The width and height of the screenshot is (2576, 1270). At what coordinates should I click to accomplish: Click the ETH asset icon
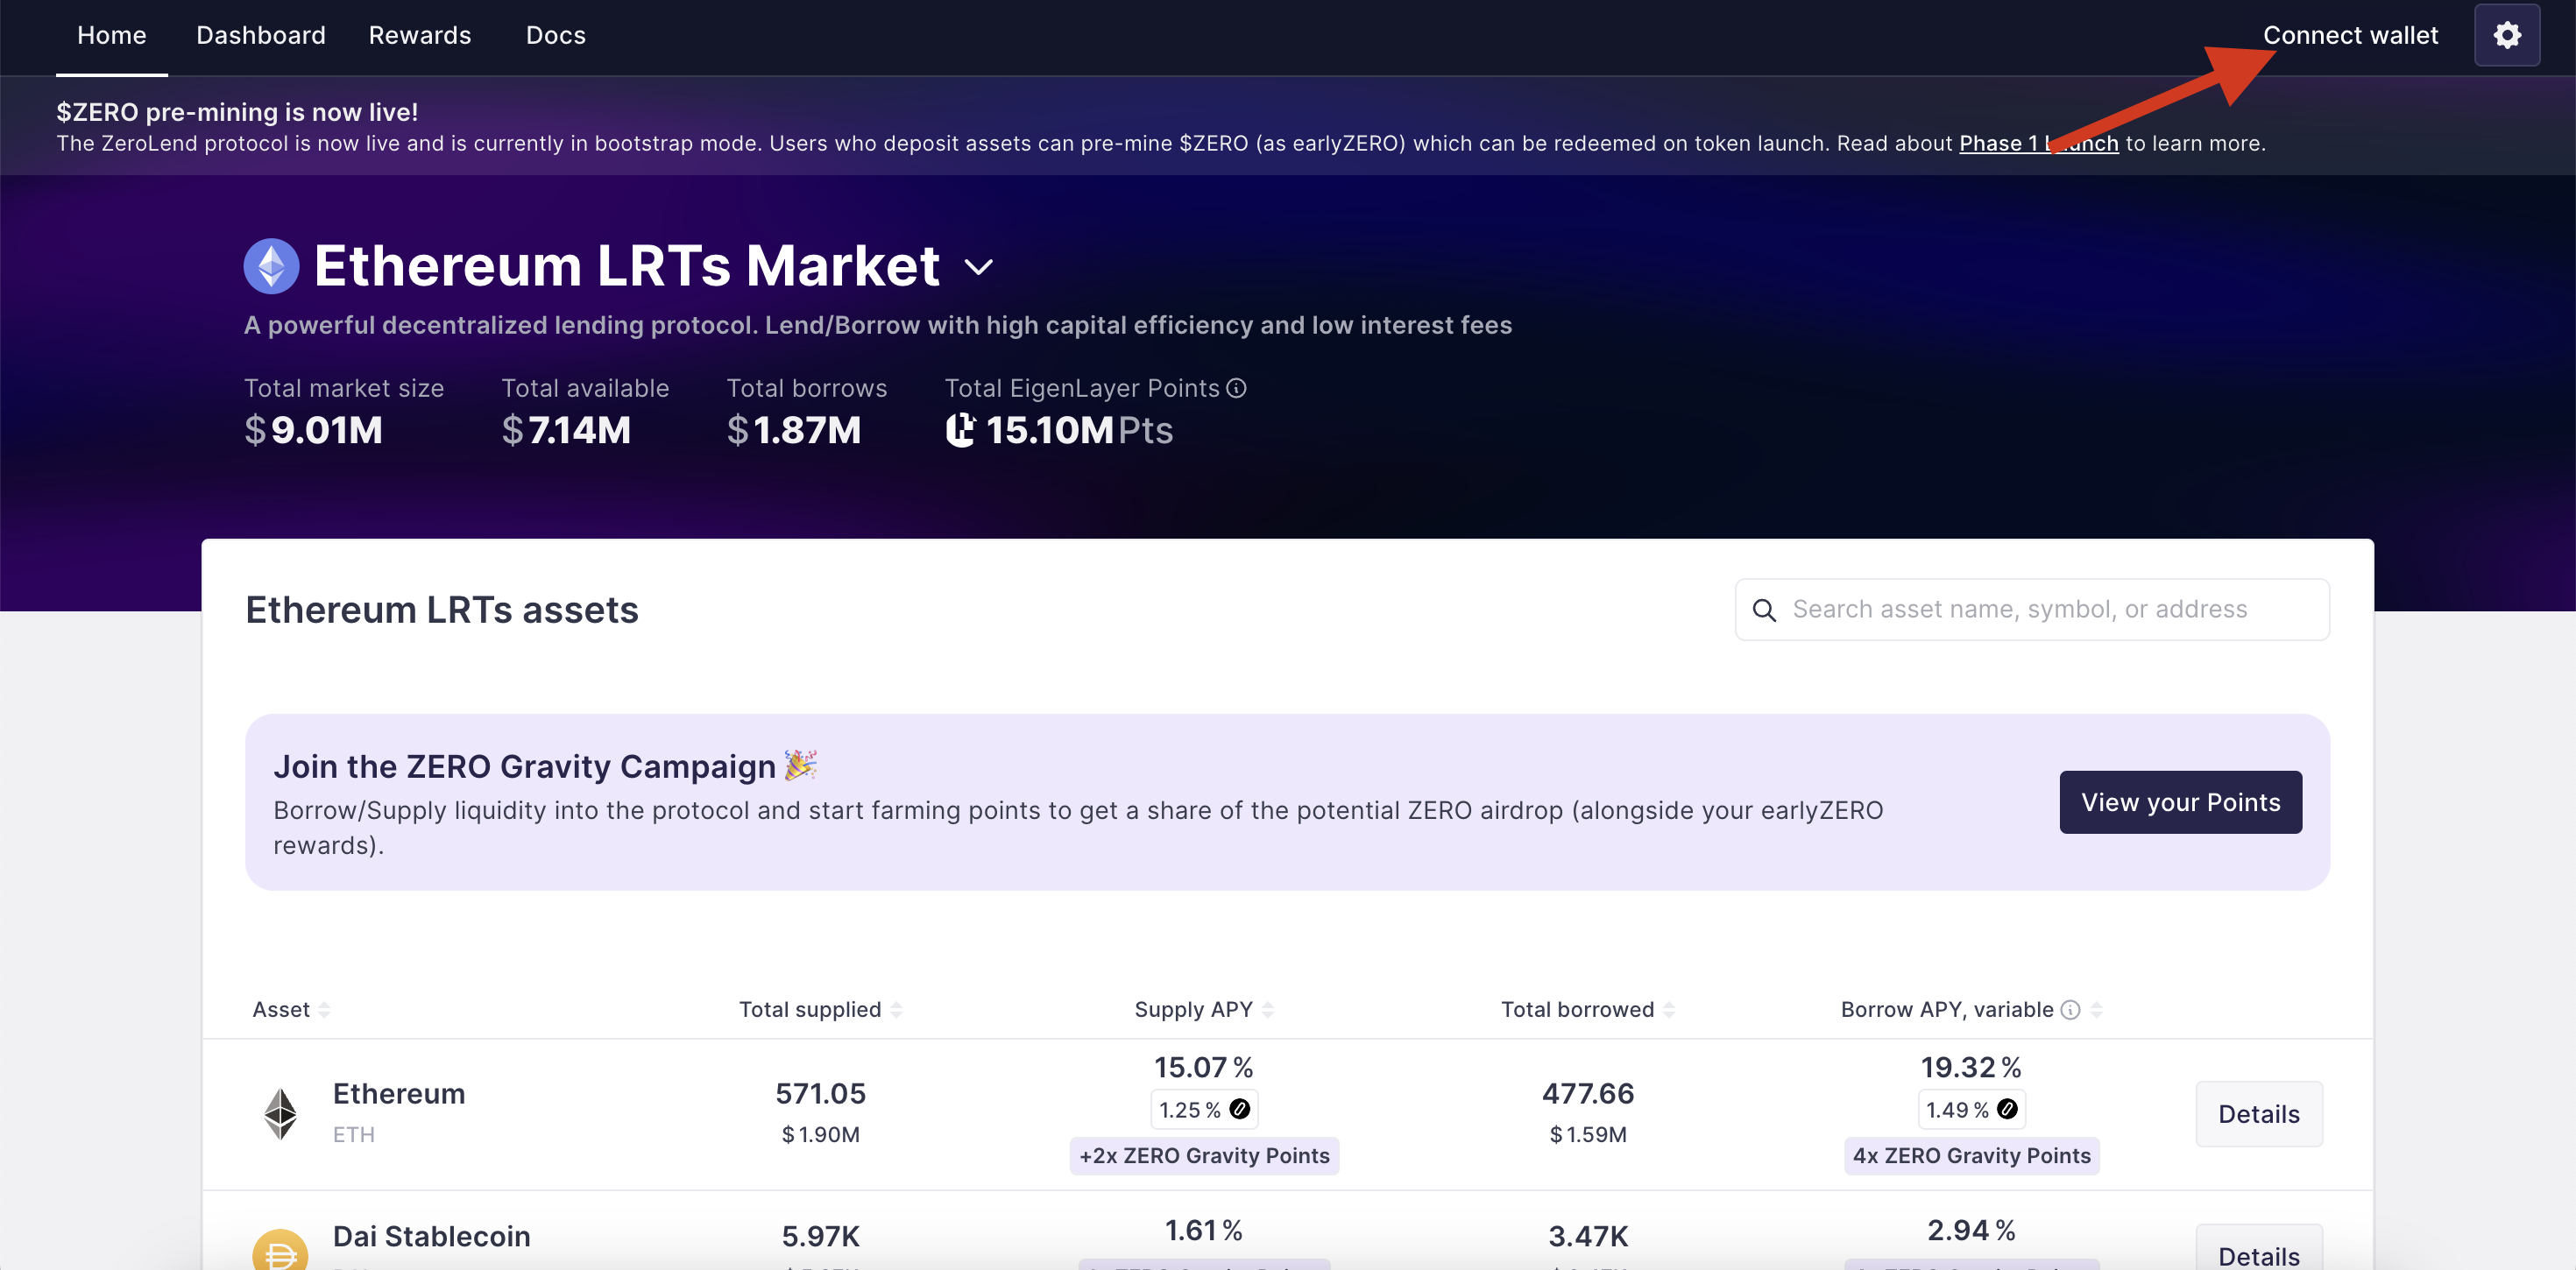tap(280, 1113)
